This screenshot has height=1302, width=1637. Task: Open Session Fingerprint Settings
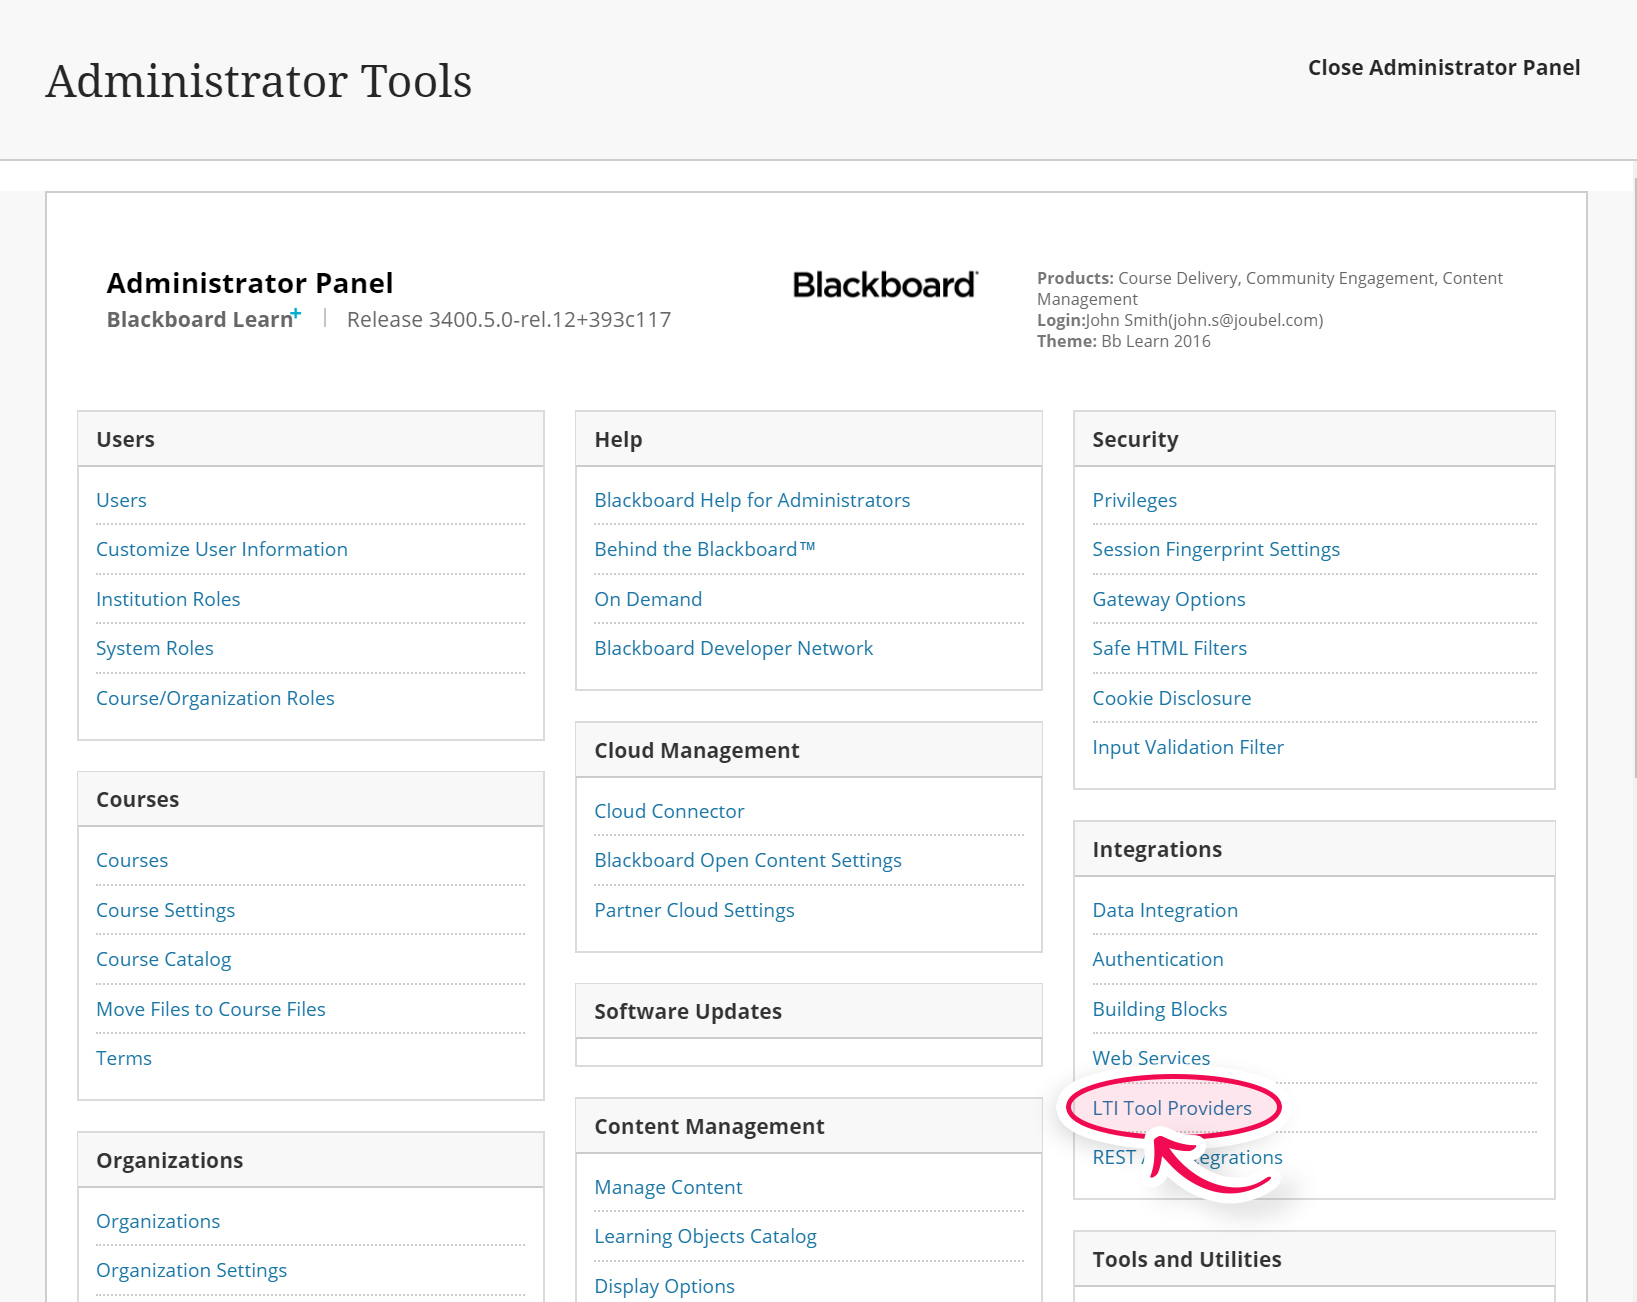pos(1216,549)
